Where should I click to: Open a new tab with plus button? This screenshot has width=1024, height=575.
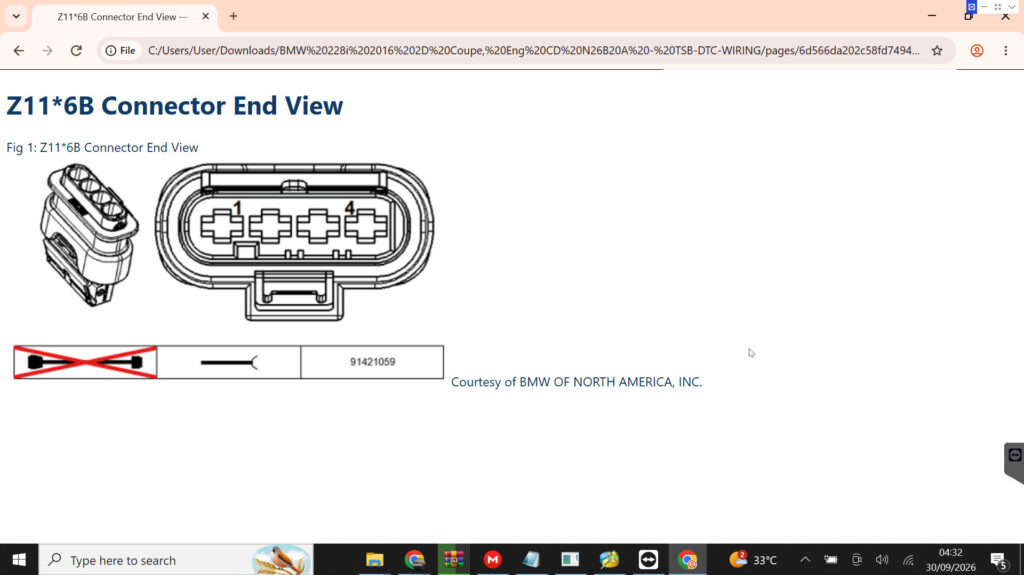click(x=233, y=16)
